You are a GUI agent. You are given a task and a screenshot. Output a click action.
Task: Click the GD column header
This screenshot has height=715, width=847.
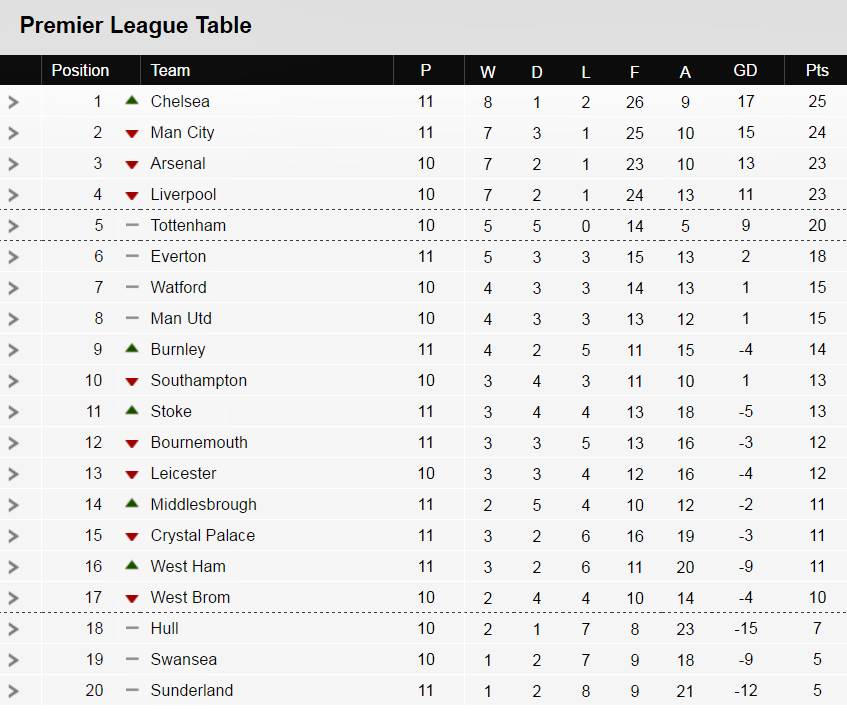pyautogui.click(x=745, y=70)
